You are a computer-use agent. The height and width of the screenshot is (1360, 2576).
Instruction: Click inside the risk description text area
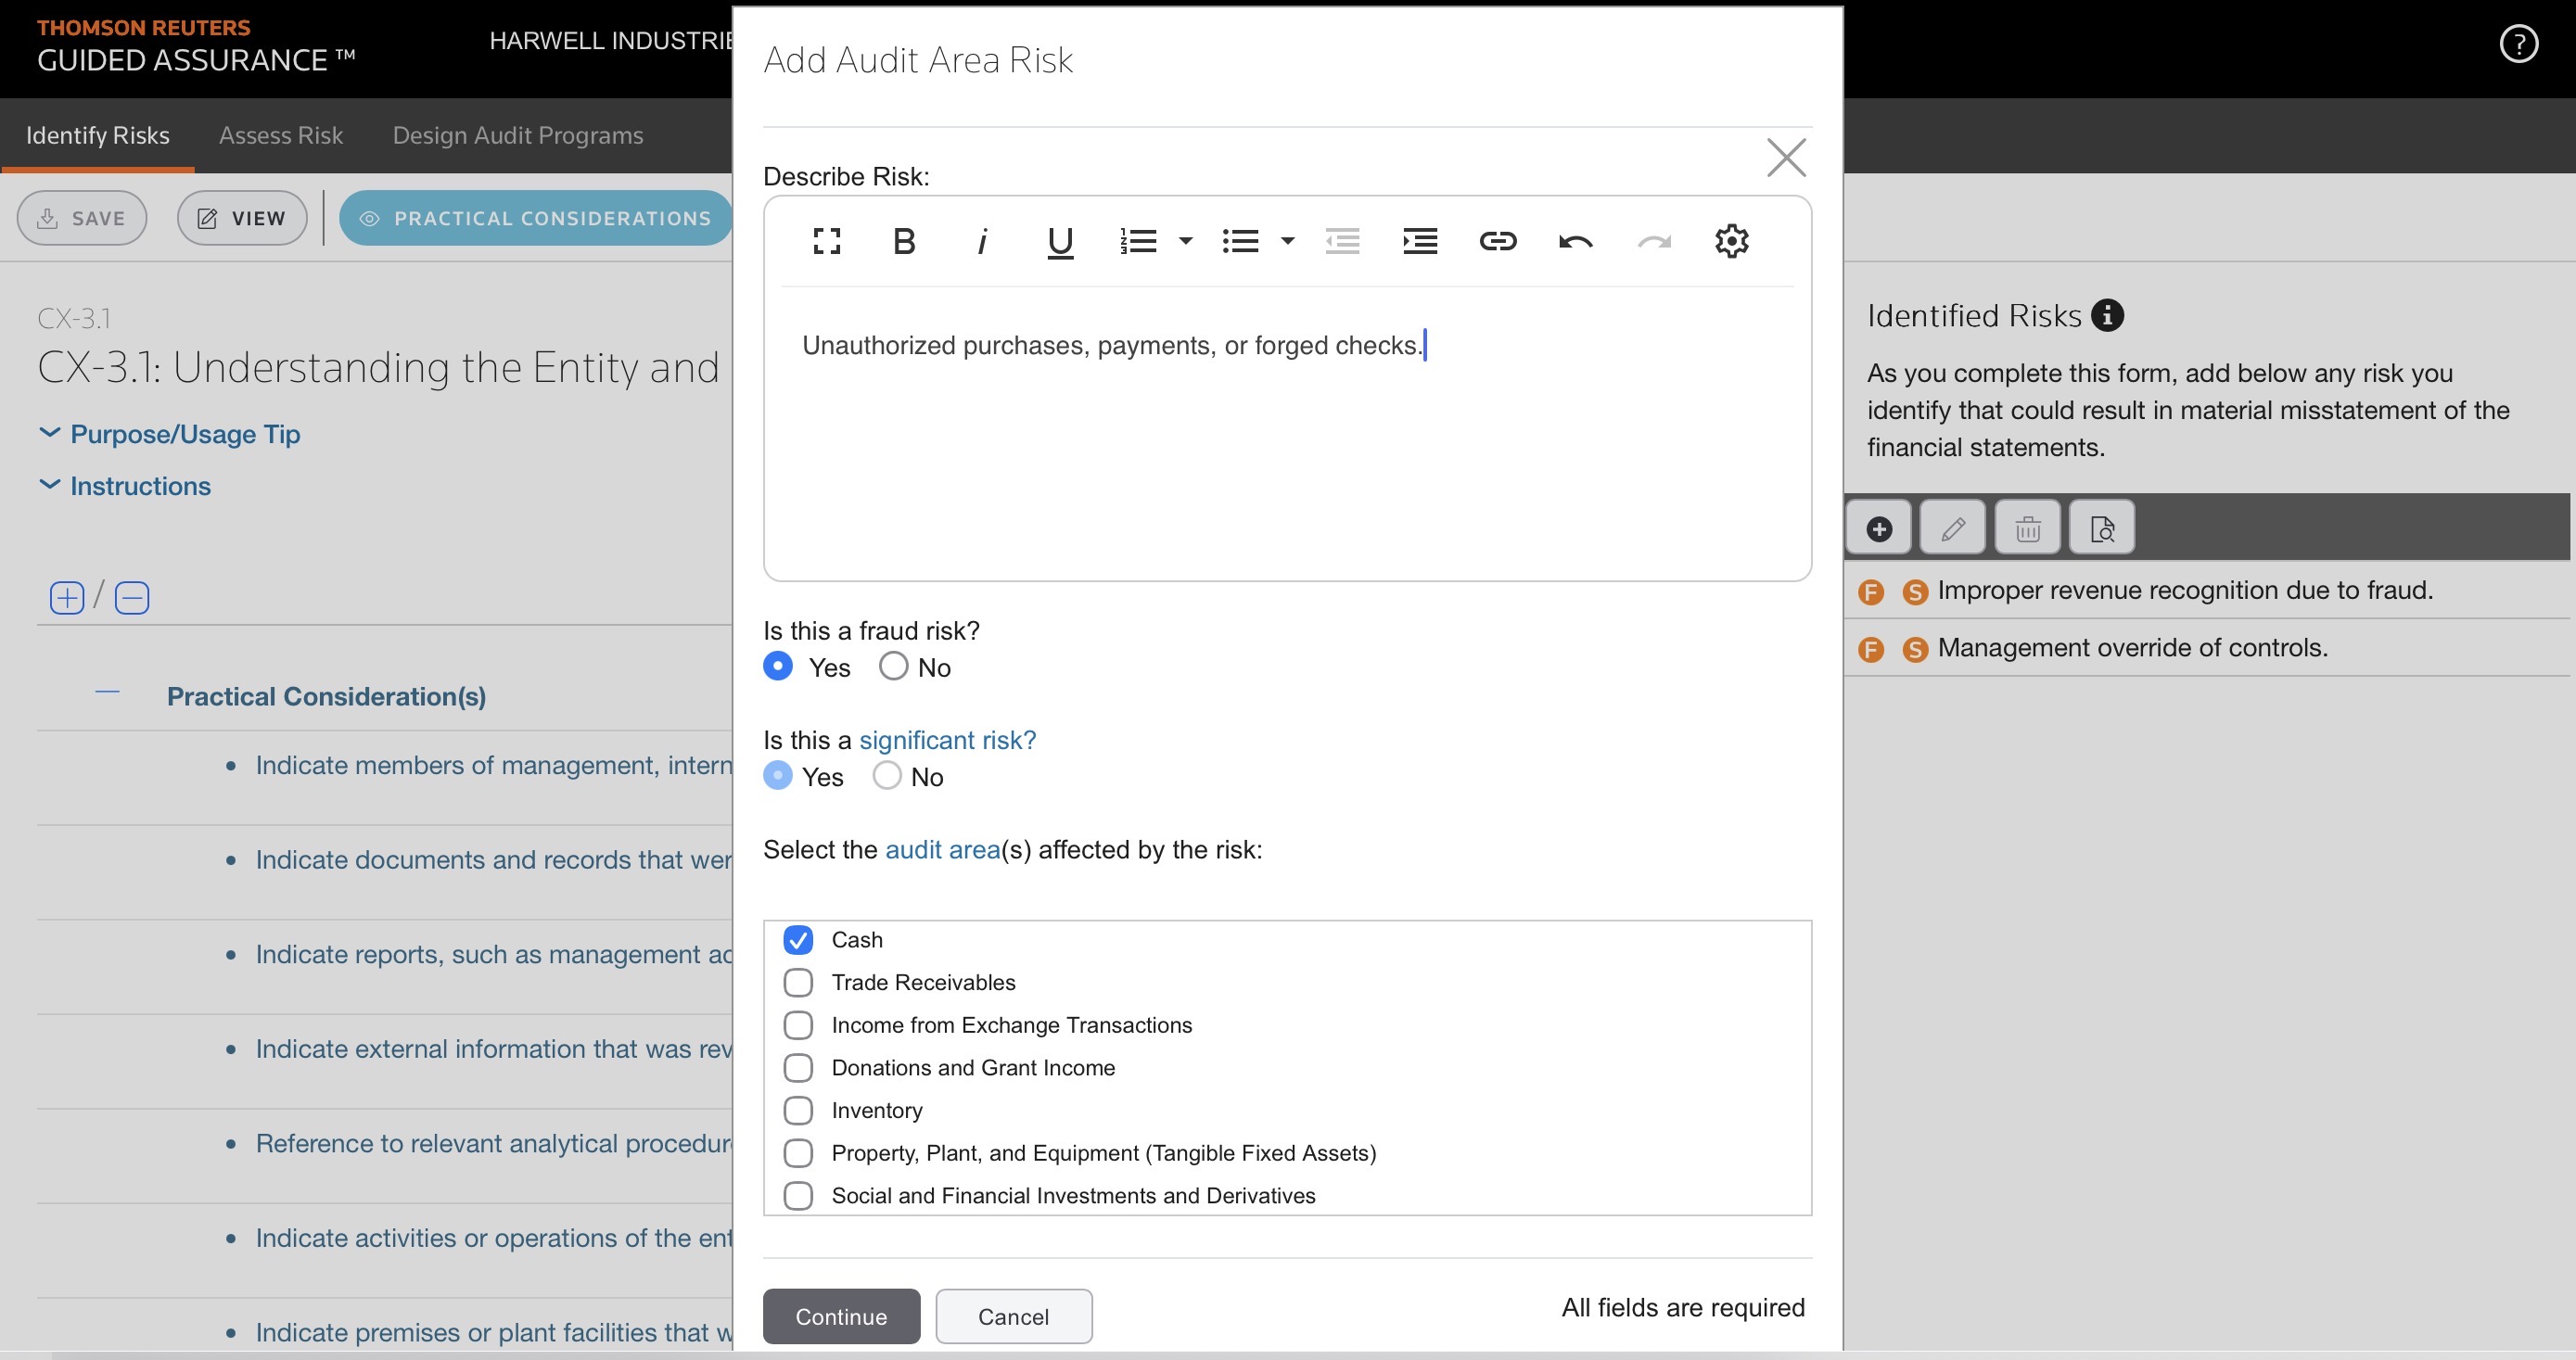[x=1286, y=450]
